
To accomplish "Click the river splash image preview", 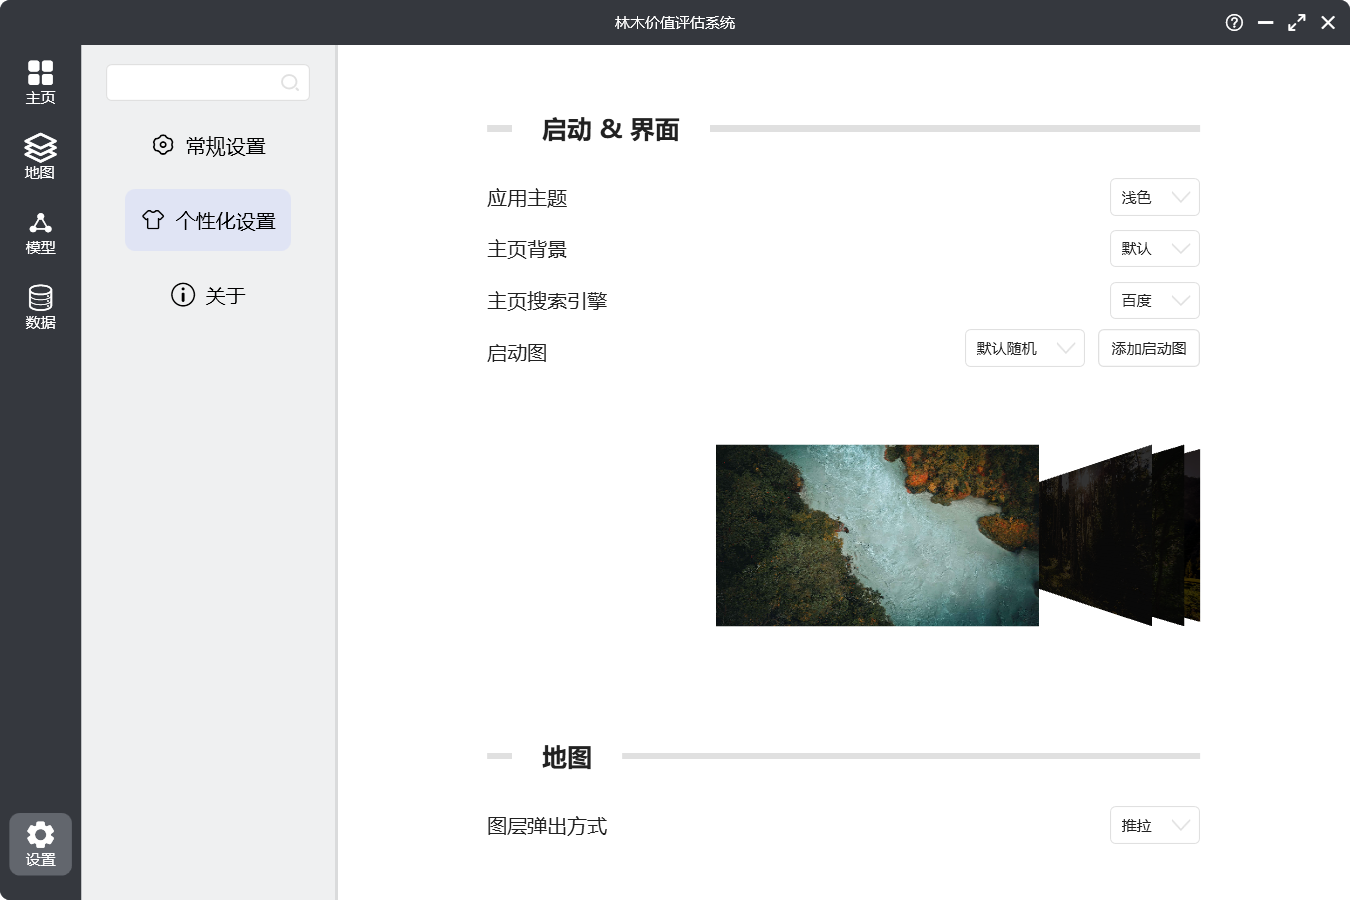I will click(877, 535).
